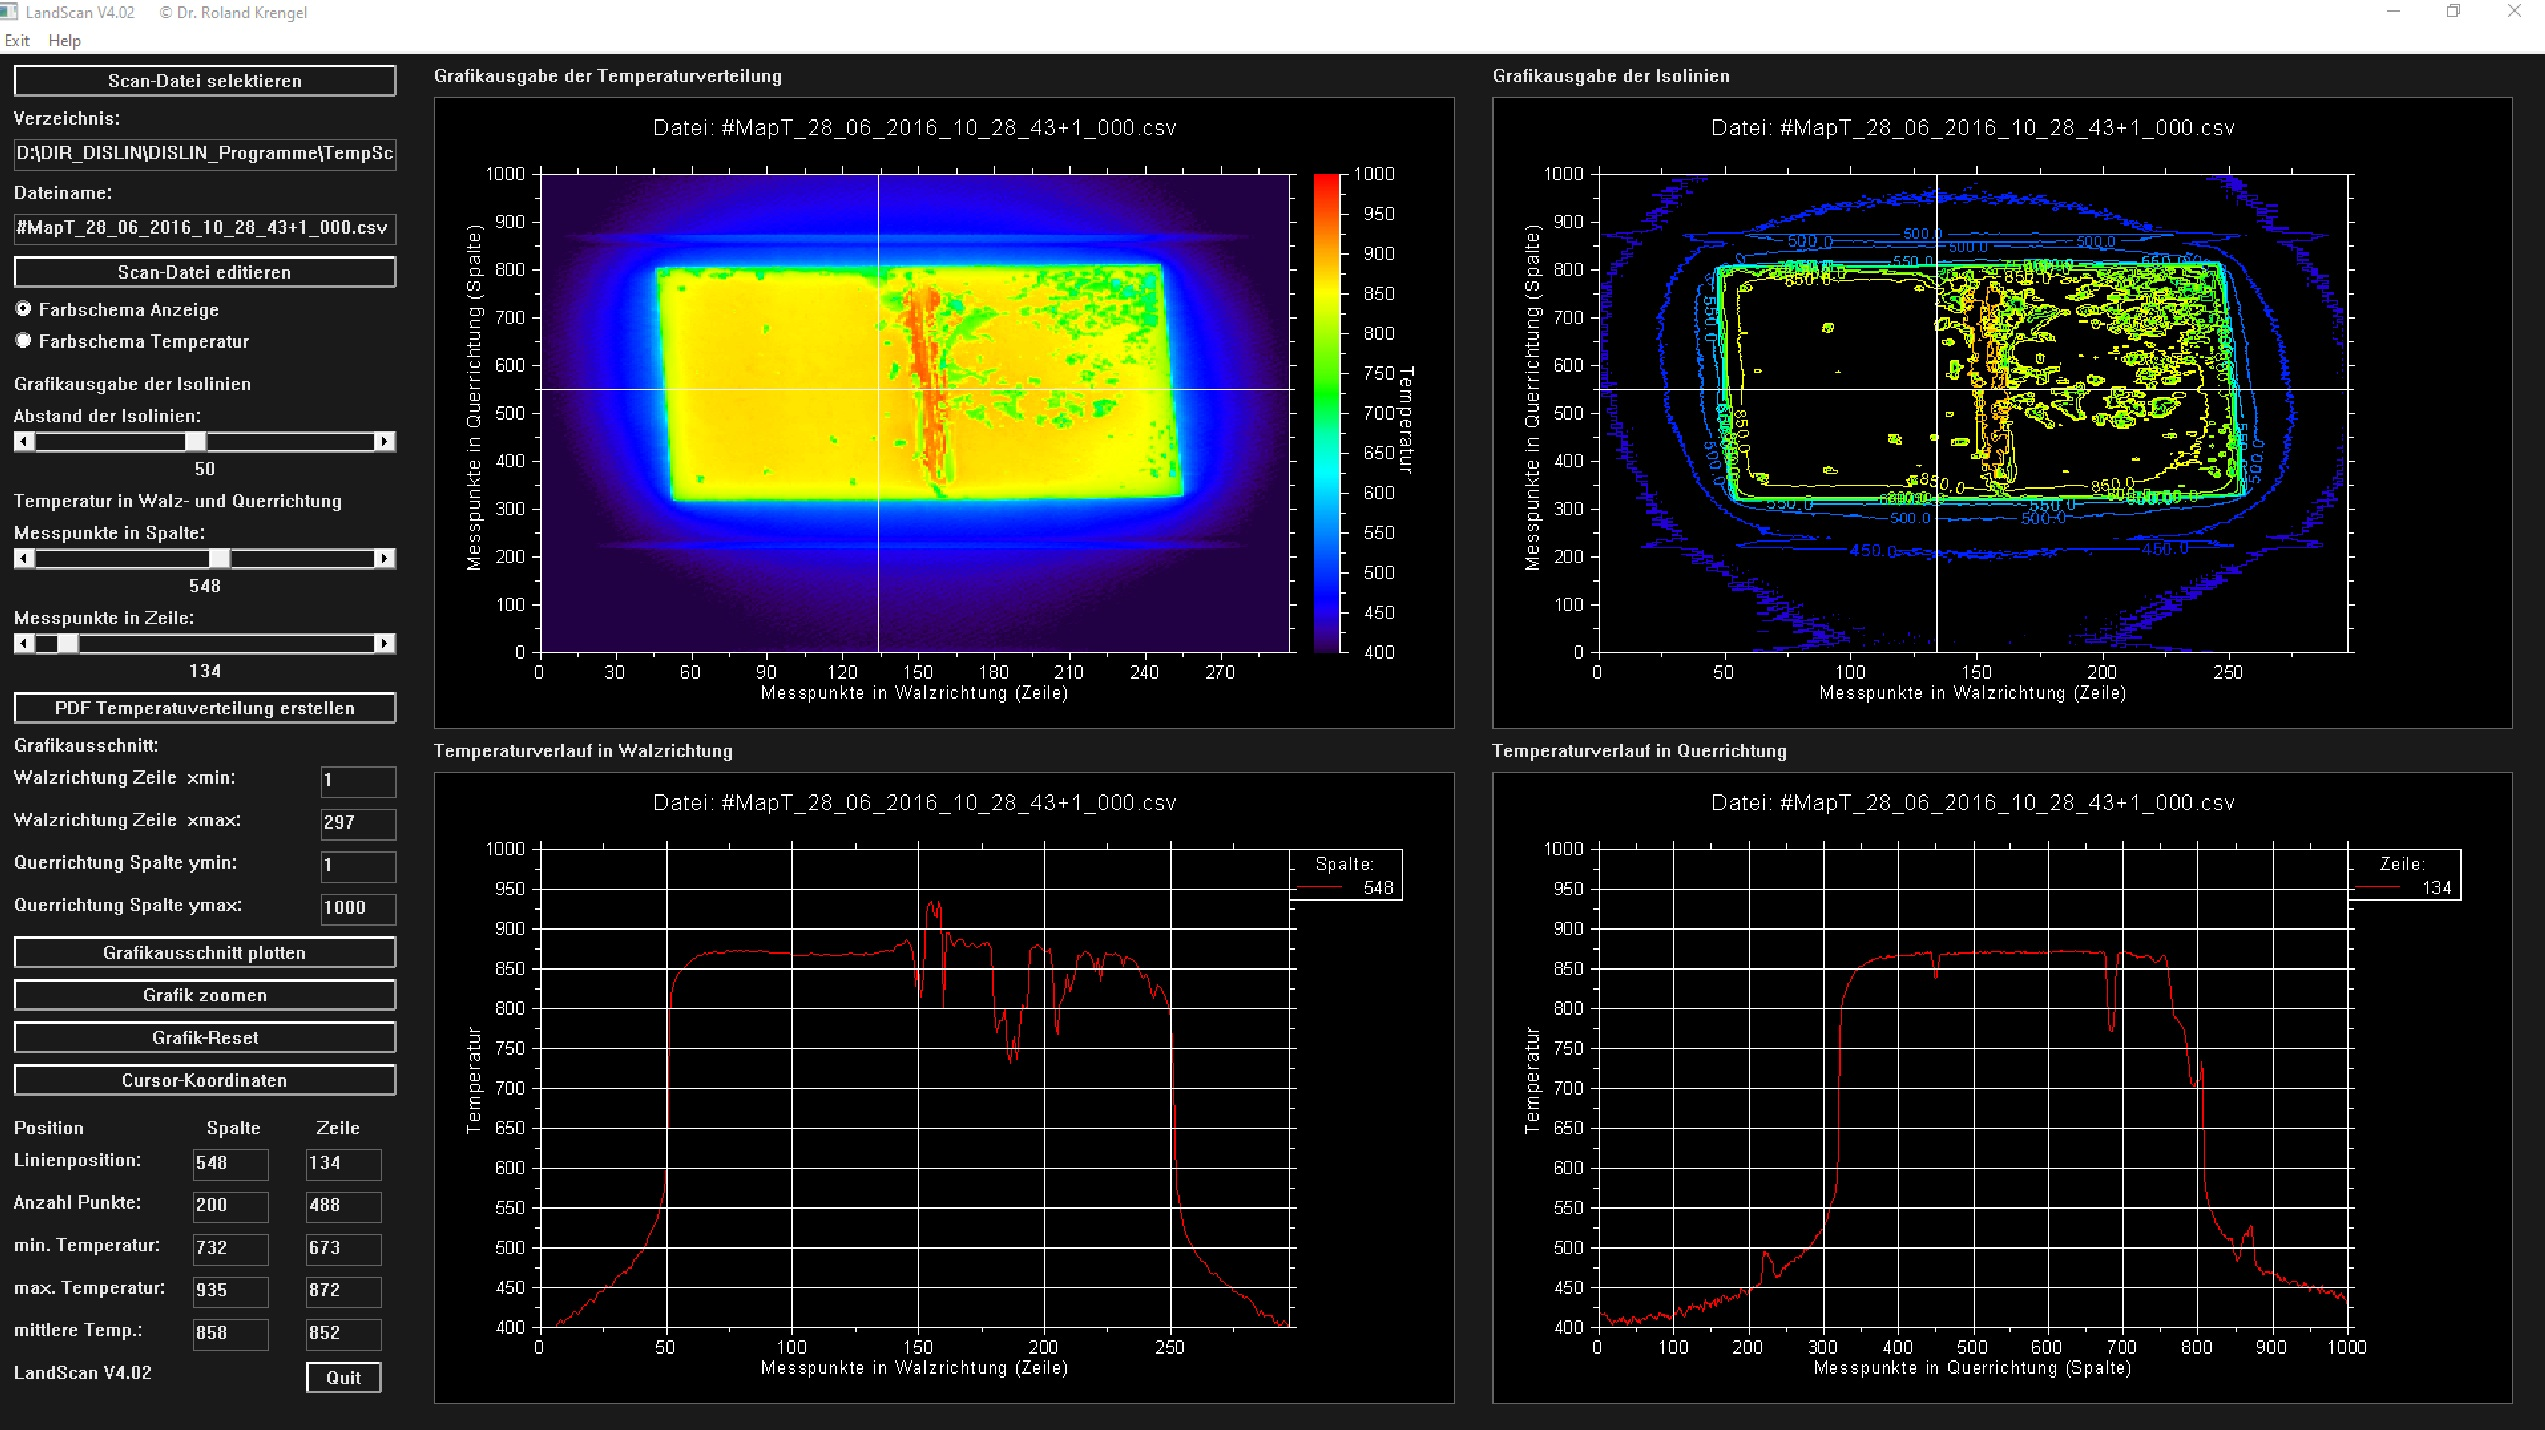Click the Abstand der Isolinien slider thumb
This screenshot has width=2545, height=1430.
[x=196, y=441]
